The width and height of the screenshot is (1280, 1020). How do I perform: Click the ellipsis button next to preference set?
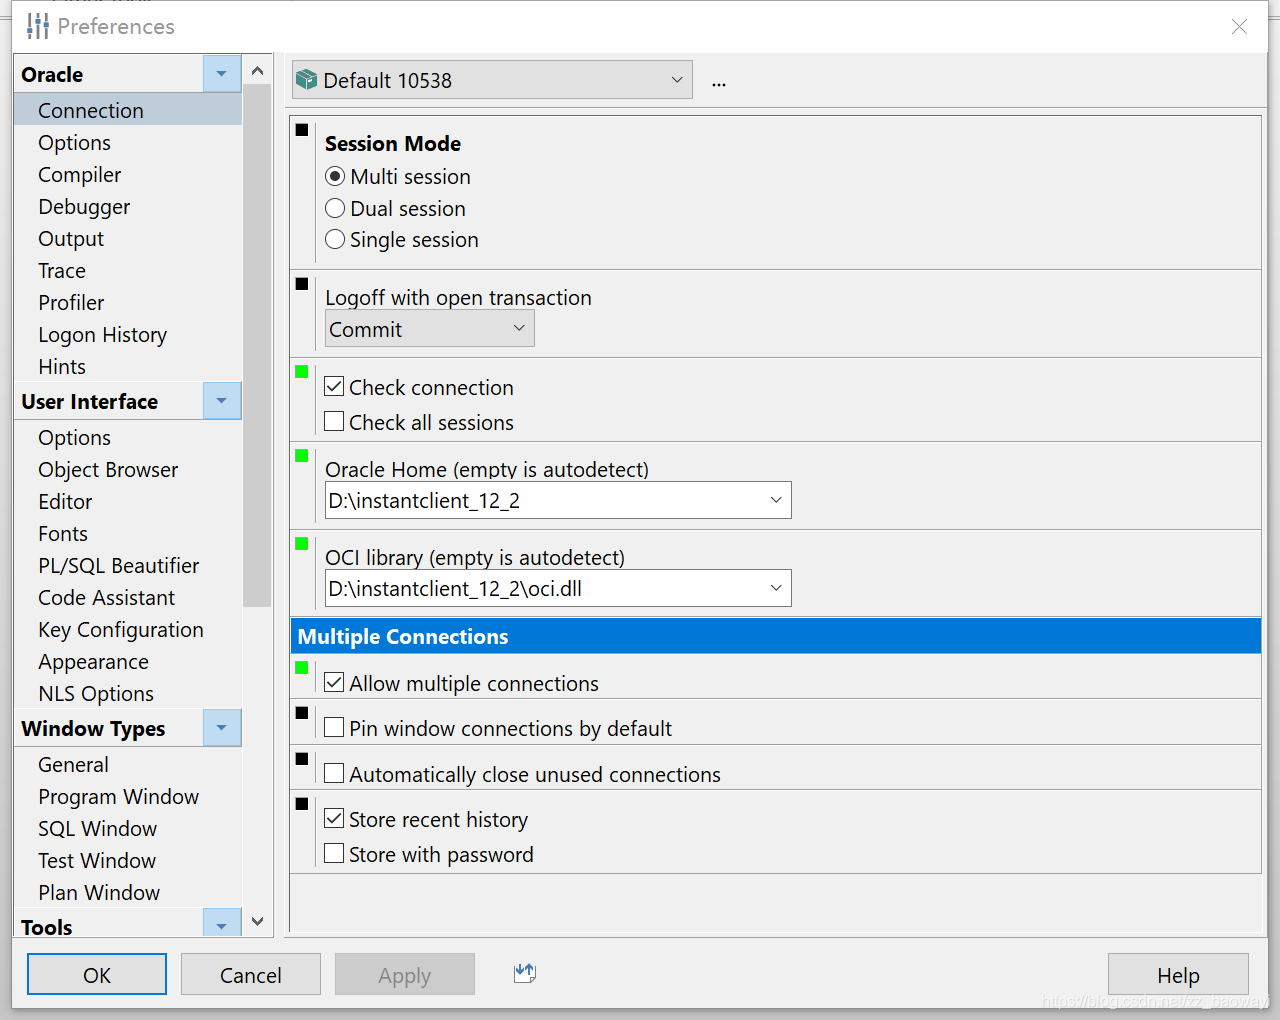coord(719,82)
